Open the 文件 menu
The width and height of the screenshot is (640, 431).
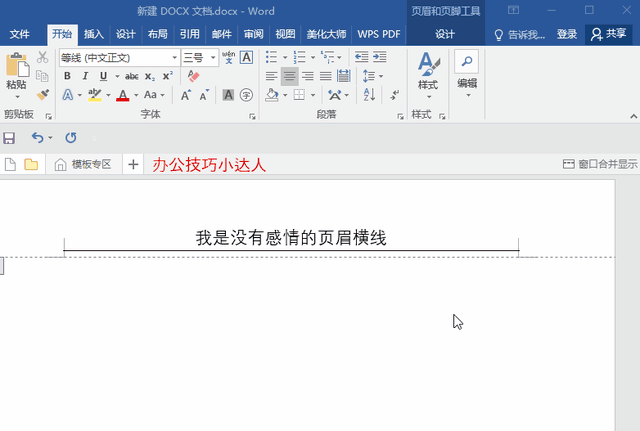click(19, 34)
